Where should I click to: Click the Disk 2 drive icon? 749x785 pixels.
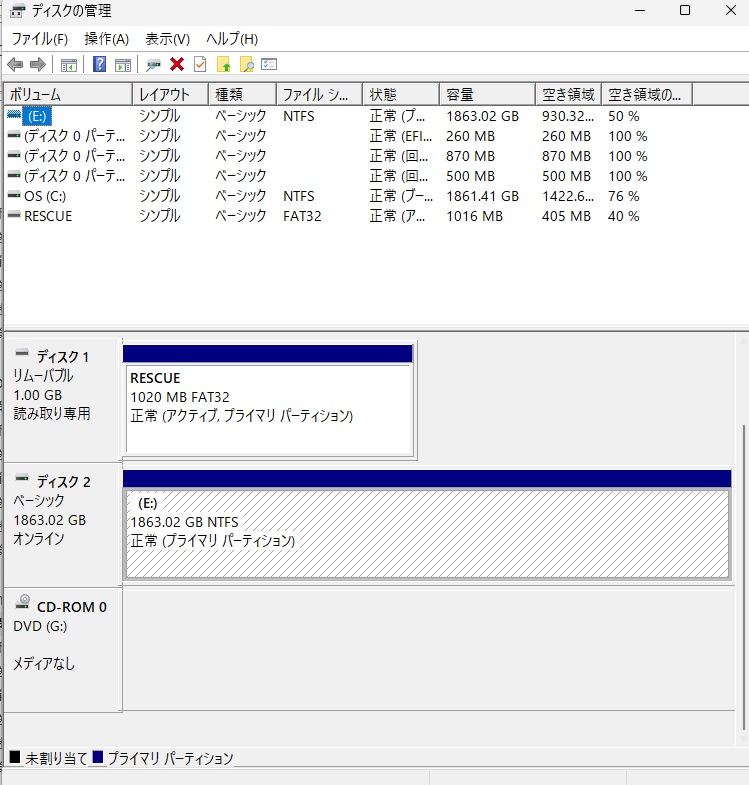coord(22,478)
